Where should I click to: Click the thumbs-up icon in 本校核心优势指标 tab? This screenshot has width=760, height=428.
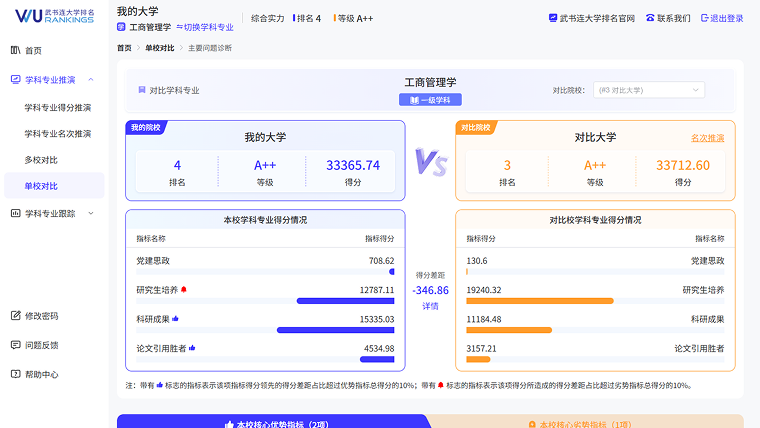coord(229,425)
